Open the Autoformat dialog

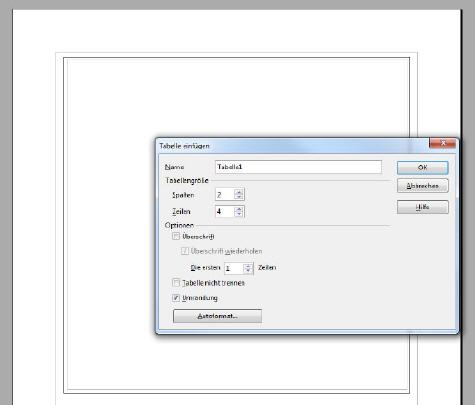(217, 316)
